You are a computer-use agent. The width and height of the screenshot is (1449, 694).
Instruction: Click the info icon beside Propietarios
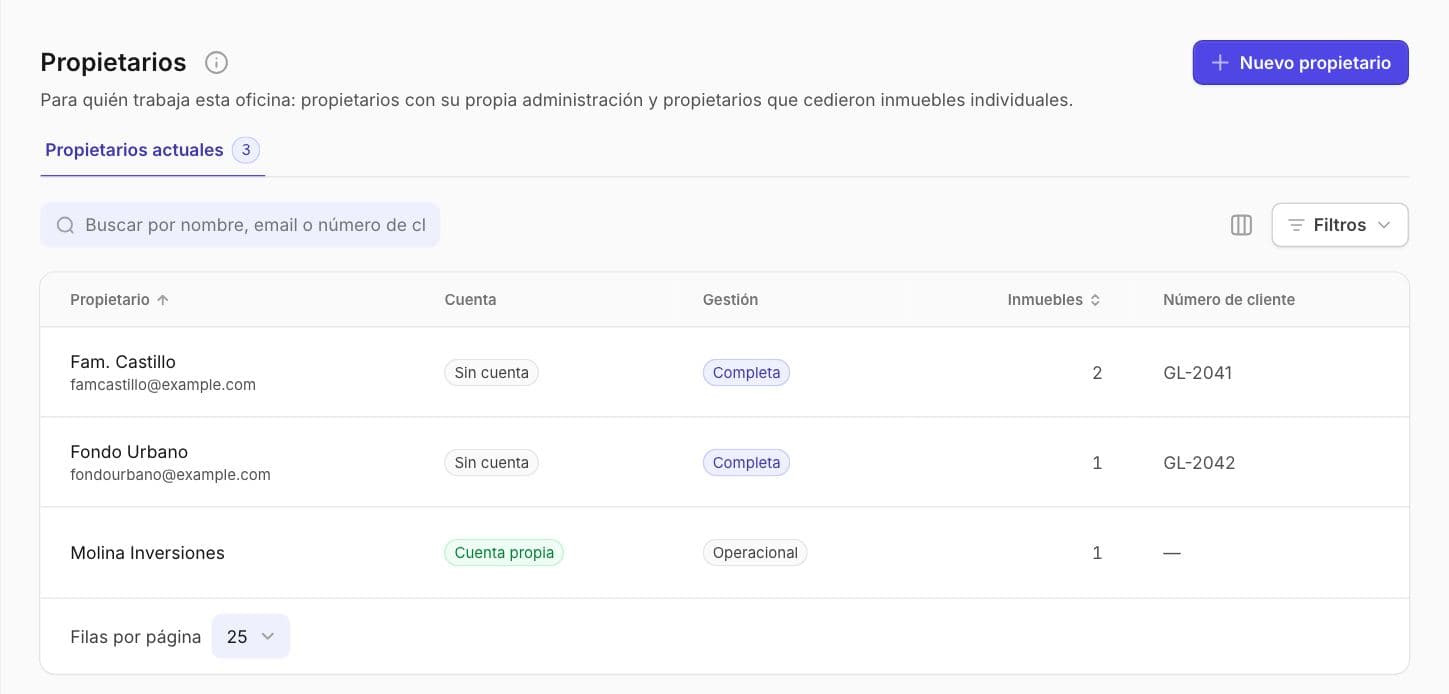[x=216, y=63]
